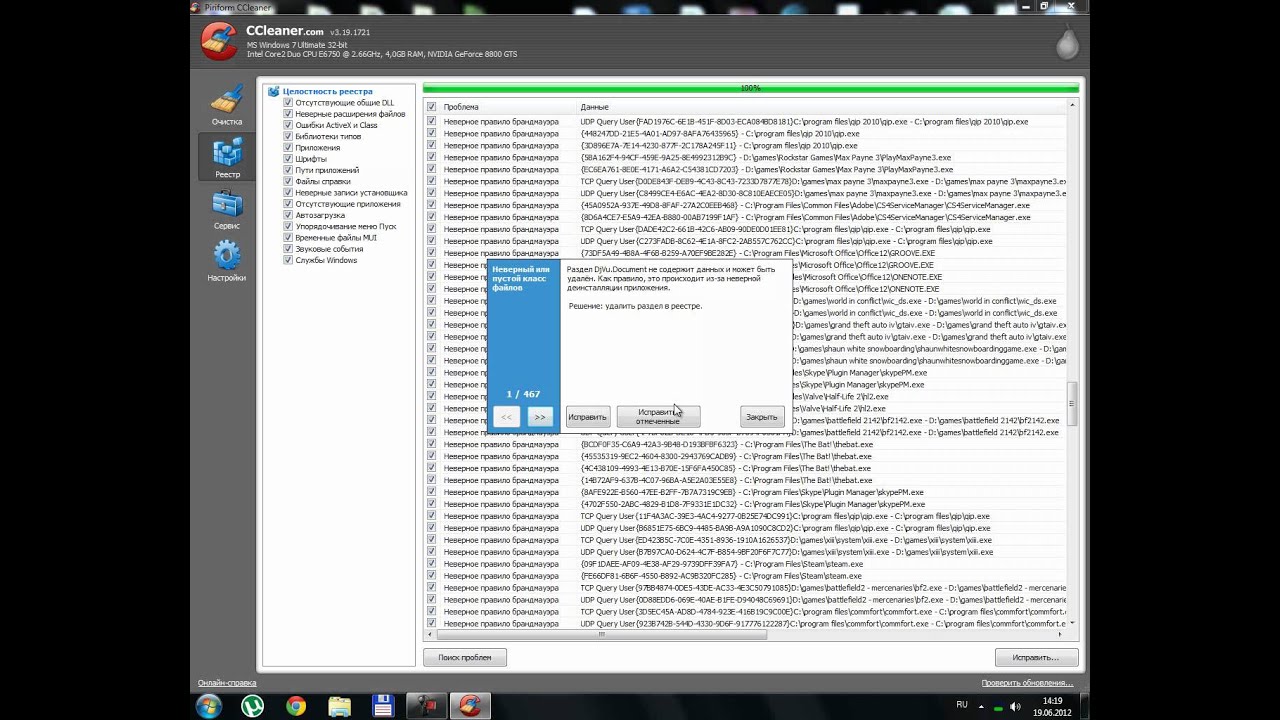
Task: Click the RU language indicator
Action: 962,705
